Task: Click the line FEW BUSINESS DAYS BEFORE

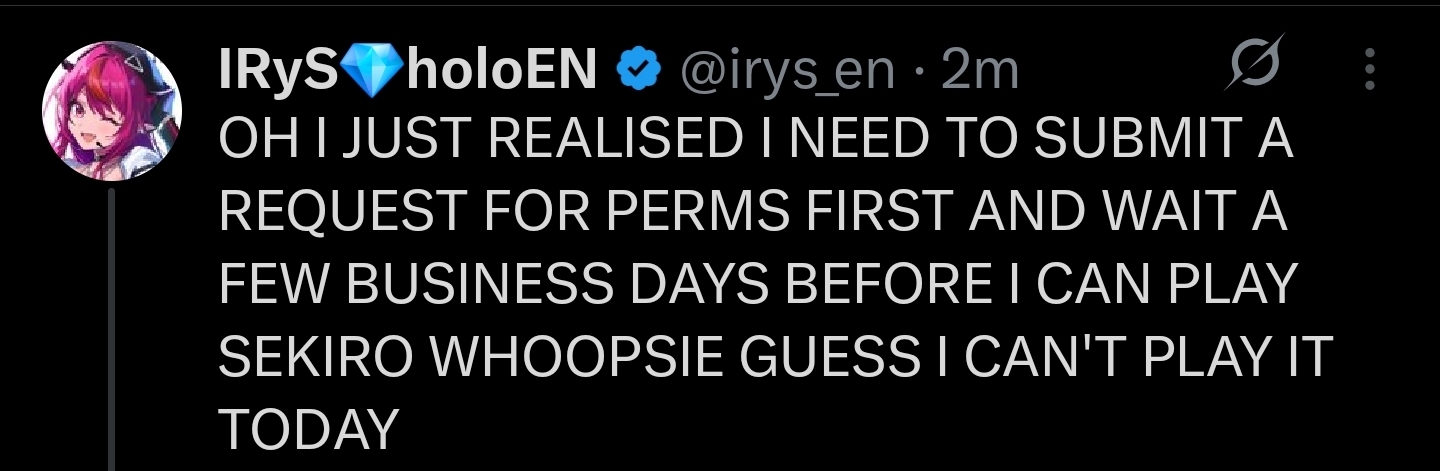Action: (x=757, y=286)
